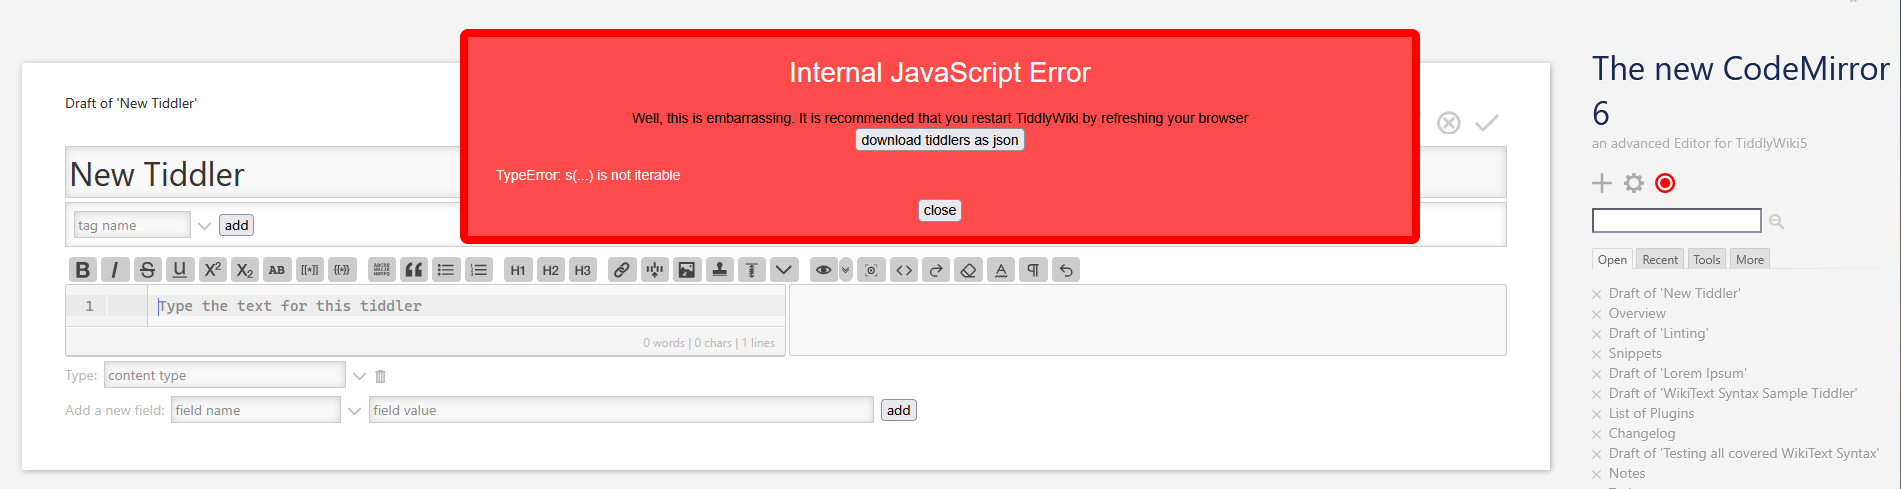The height and width of the screenshot is (489, 1901).
Task: Open the Tools sidebar tab
Action: coord(1706,260)
